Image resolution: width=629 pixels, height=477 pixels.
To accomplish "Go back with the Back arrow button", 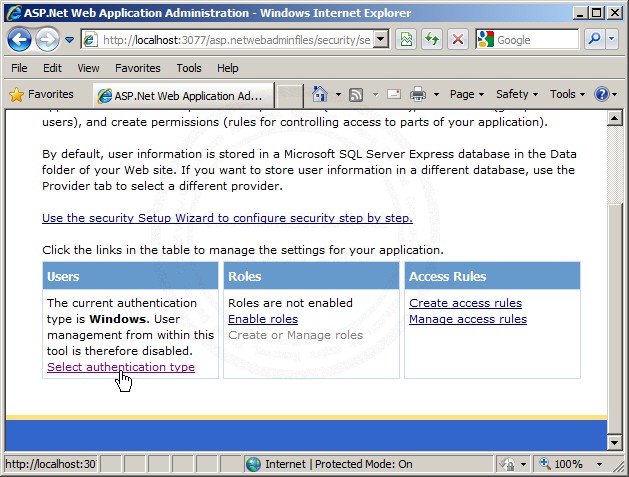I will [x=19, y=39].
